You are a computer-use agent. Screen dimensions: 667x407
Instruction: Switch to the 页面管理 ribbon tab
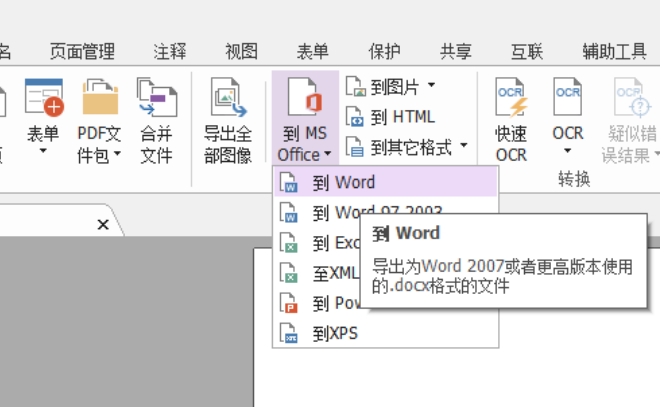pyautogui.click(x=82, y=51)
